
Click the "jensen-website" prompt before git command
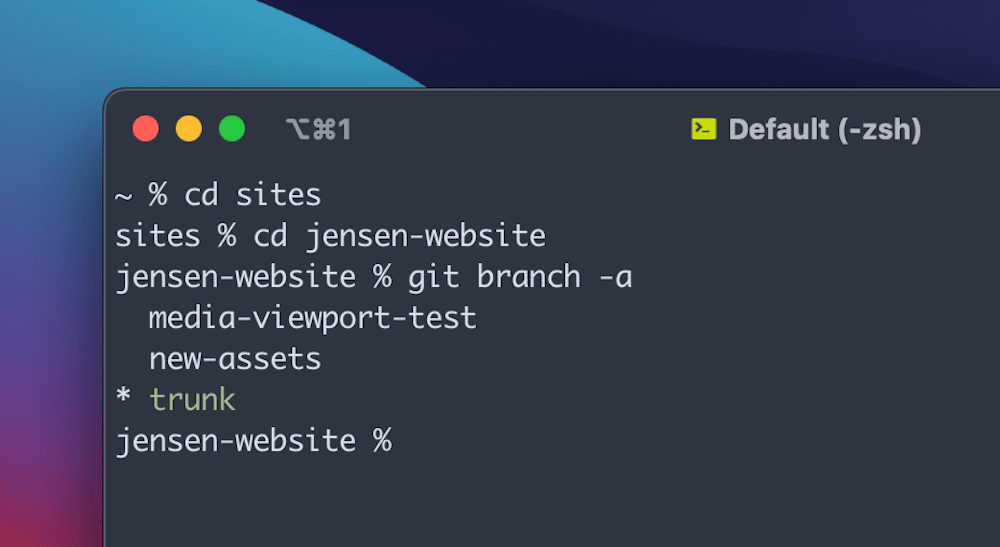(235, 277)
